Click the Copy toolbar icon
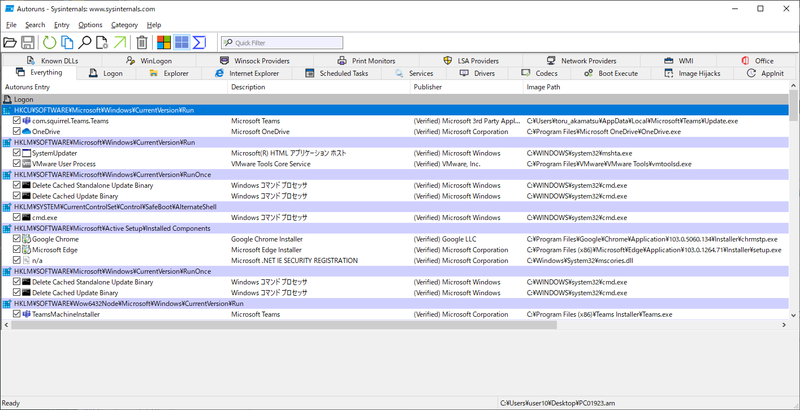The image size is (800, 410). pyautogui.click(x=67, y=42)
